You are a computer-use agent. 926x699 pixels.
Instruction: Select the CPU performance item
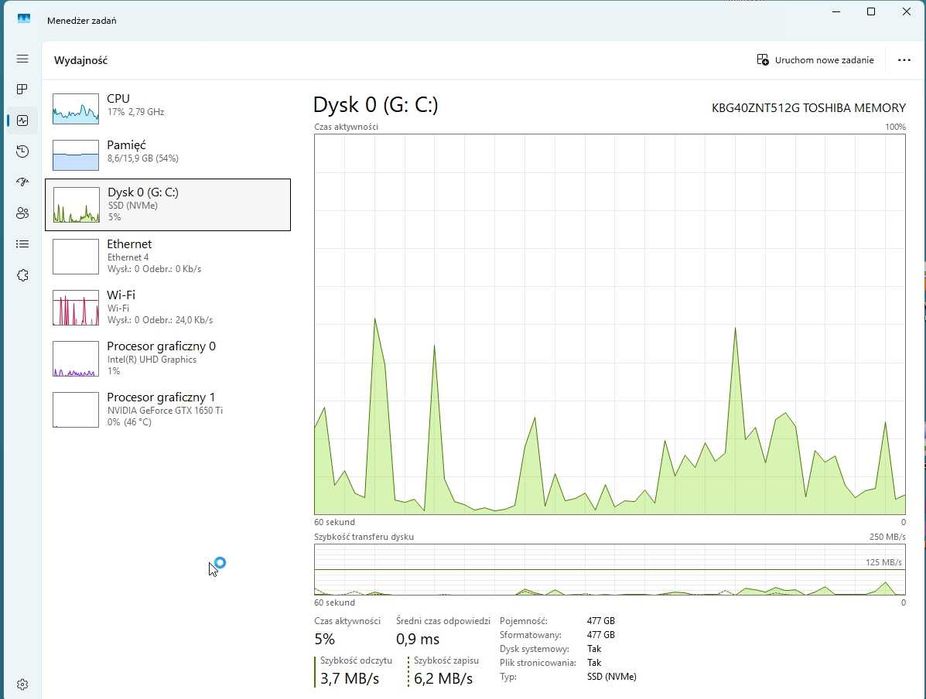tap(168, 107)
